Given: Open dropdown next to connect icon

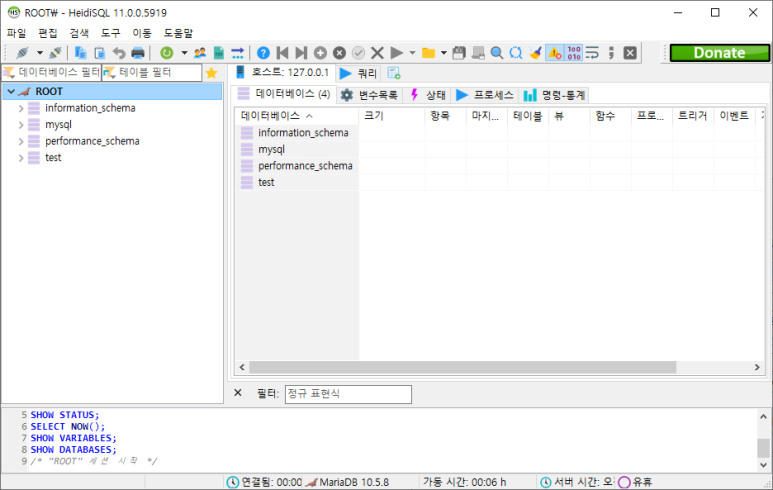Looking at the screenshot, I should 39,53.
